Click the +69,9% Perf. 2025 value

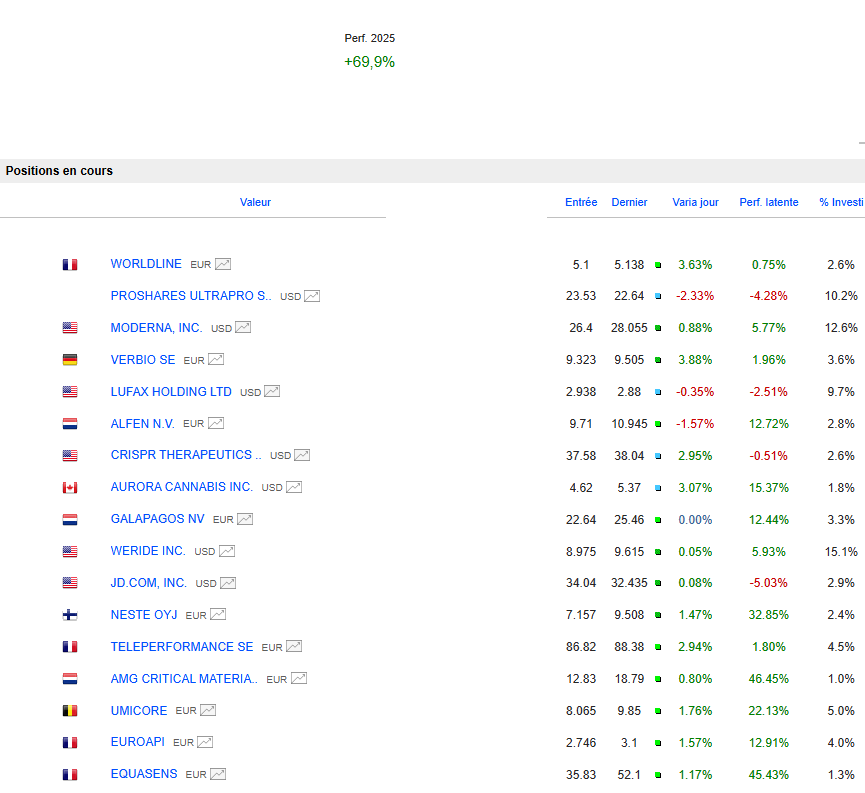pyautogui.click(x=370, y=62)
